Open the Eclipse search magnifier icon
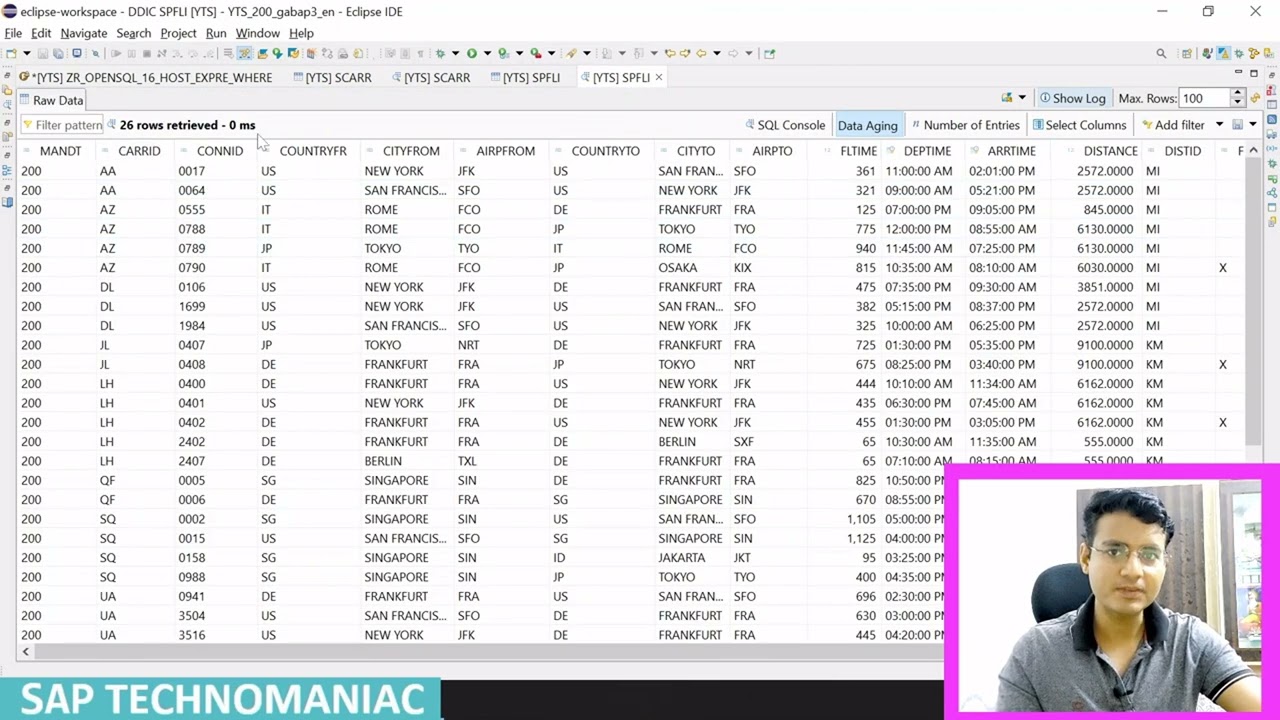The width and height of the screenshot is (1280, 720). coord(1161,54)
